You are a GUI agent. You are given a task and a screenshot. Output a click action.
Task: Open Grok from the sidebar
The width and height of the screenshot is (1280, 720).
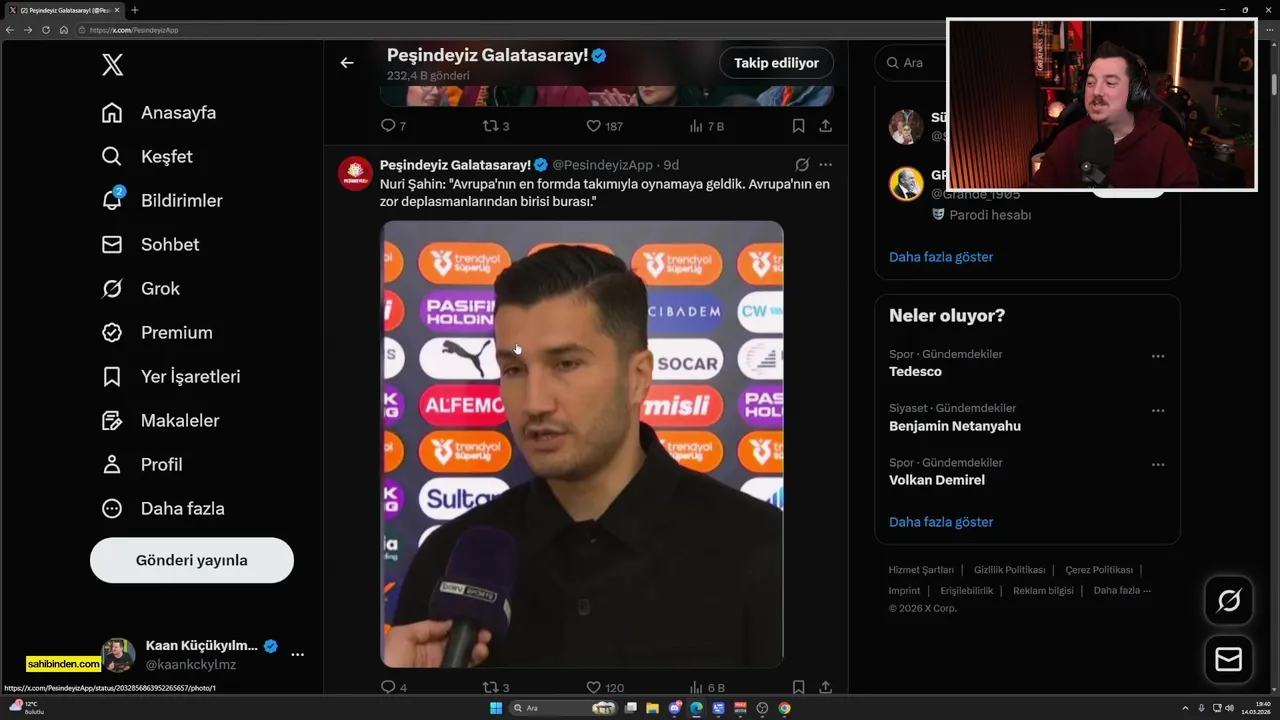coord(141,289)
